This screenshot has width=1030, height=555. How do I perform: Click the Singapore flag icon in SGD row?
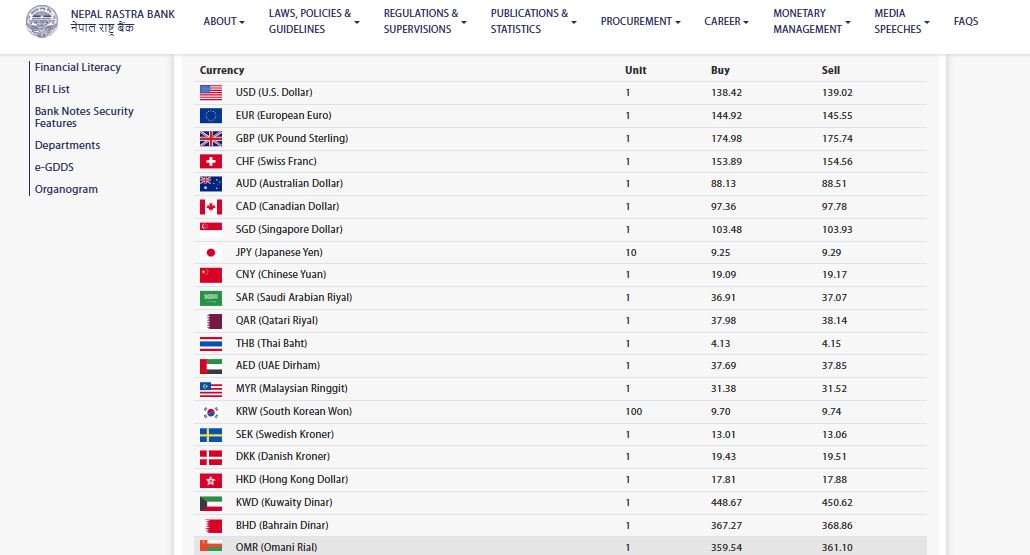[x=211, y=229]
